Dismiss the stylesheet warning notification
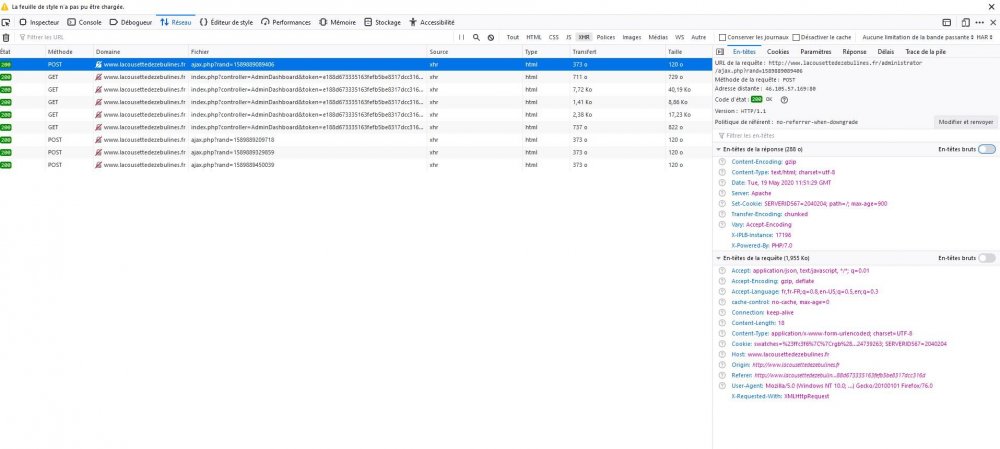Screen dimensions: 1000x449 pyautogui.click(x=992, y=6)
